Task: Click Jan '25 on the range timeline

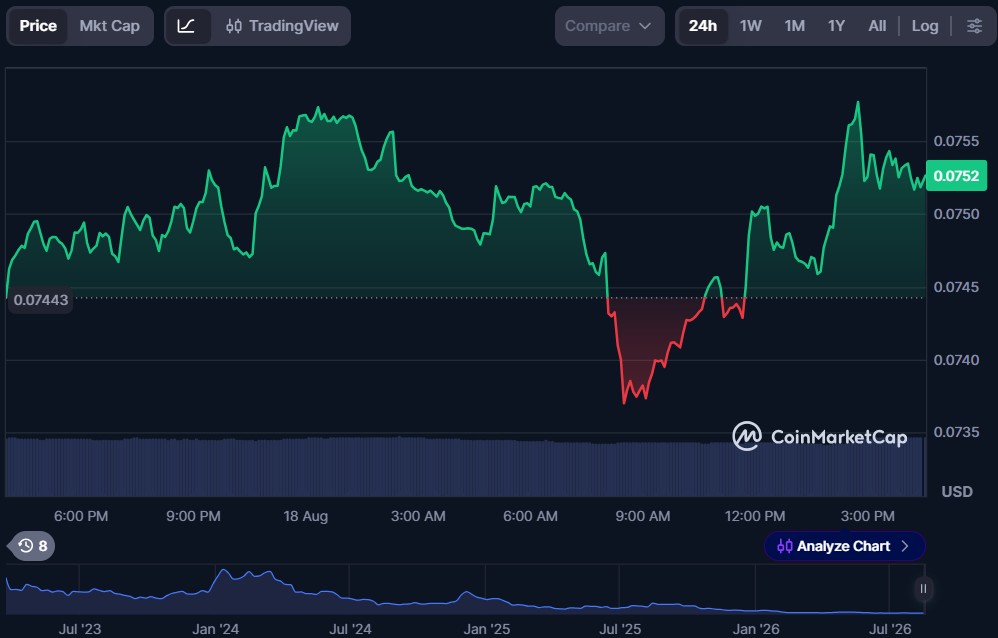Action: coord(486,629)
